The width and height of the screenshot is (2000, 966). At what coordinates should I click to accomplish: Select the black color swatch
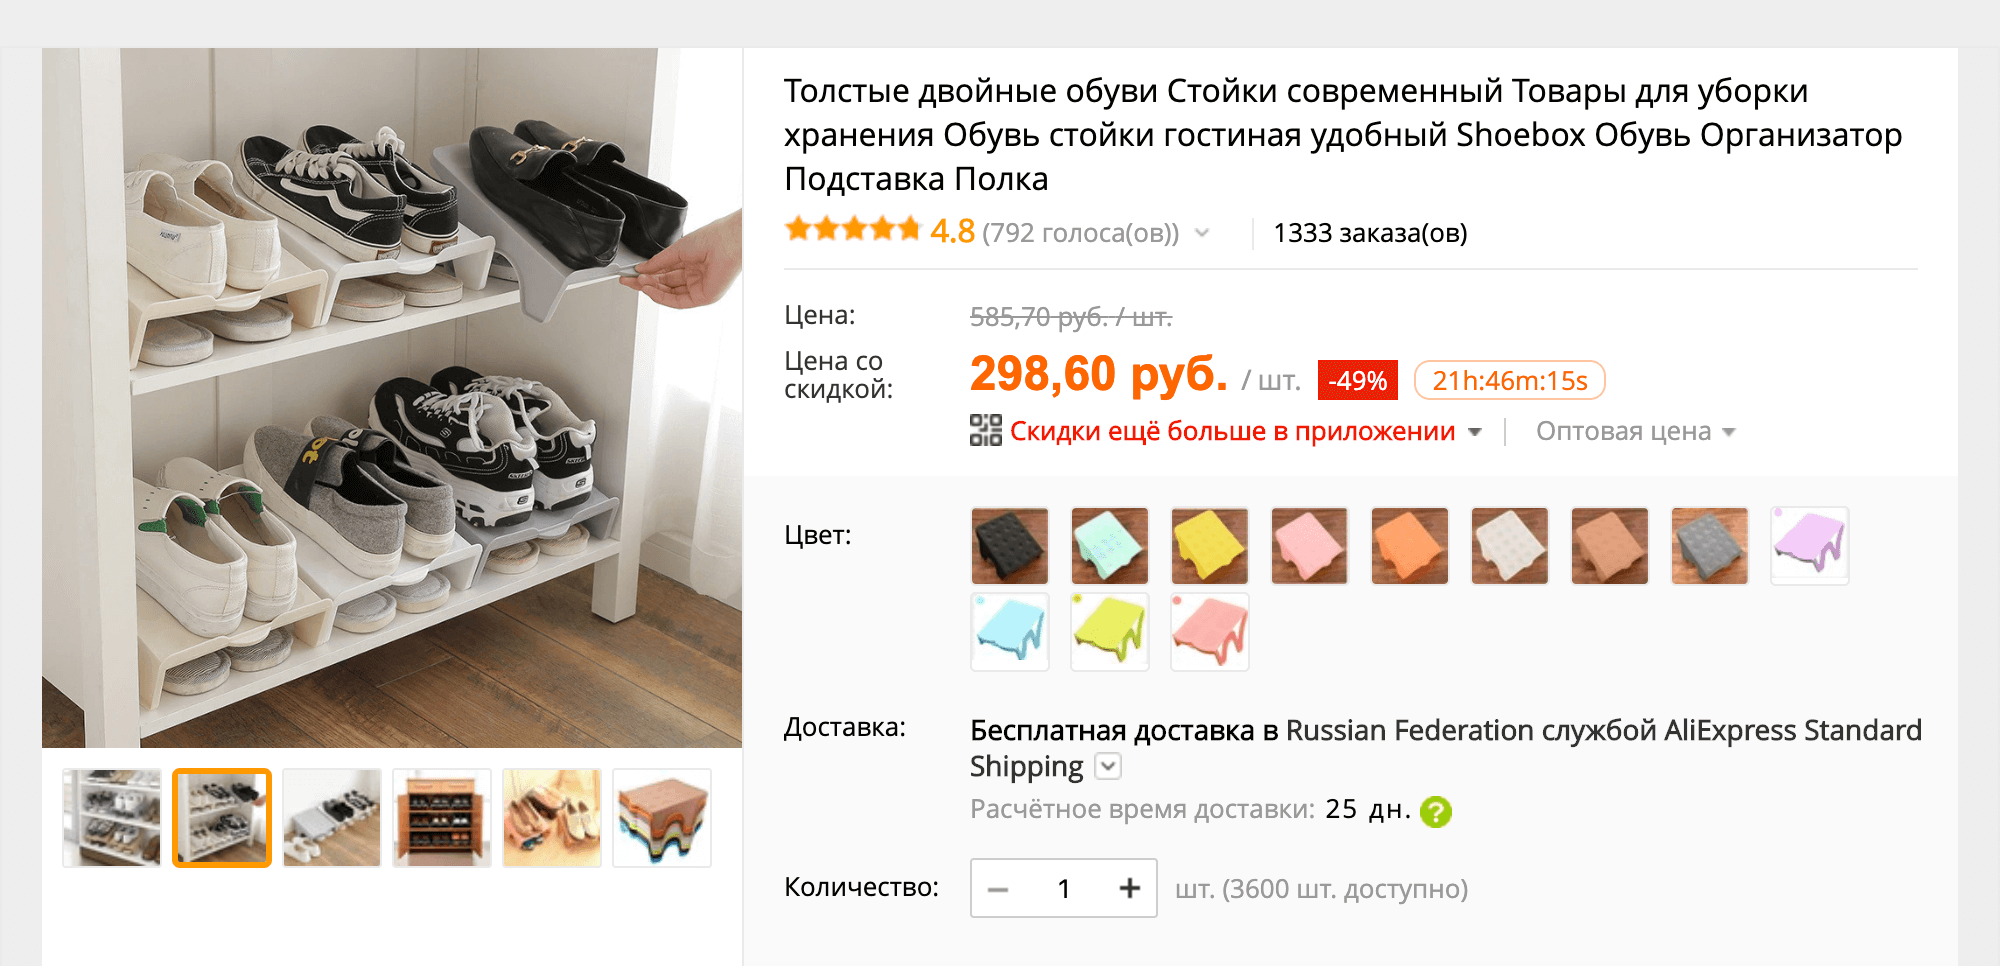[1010, 546]
